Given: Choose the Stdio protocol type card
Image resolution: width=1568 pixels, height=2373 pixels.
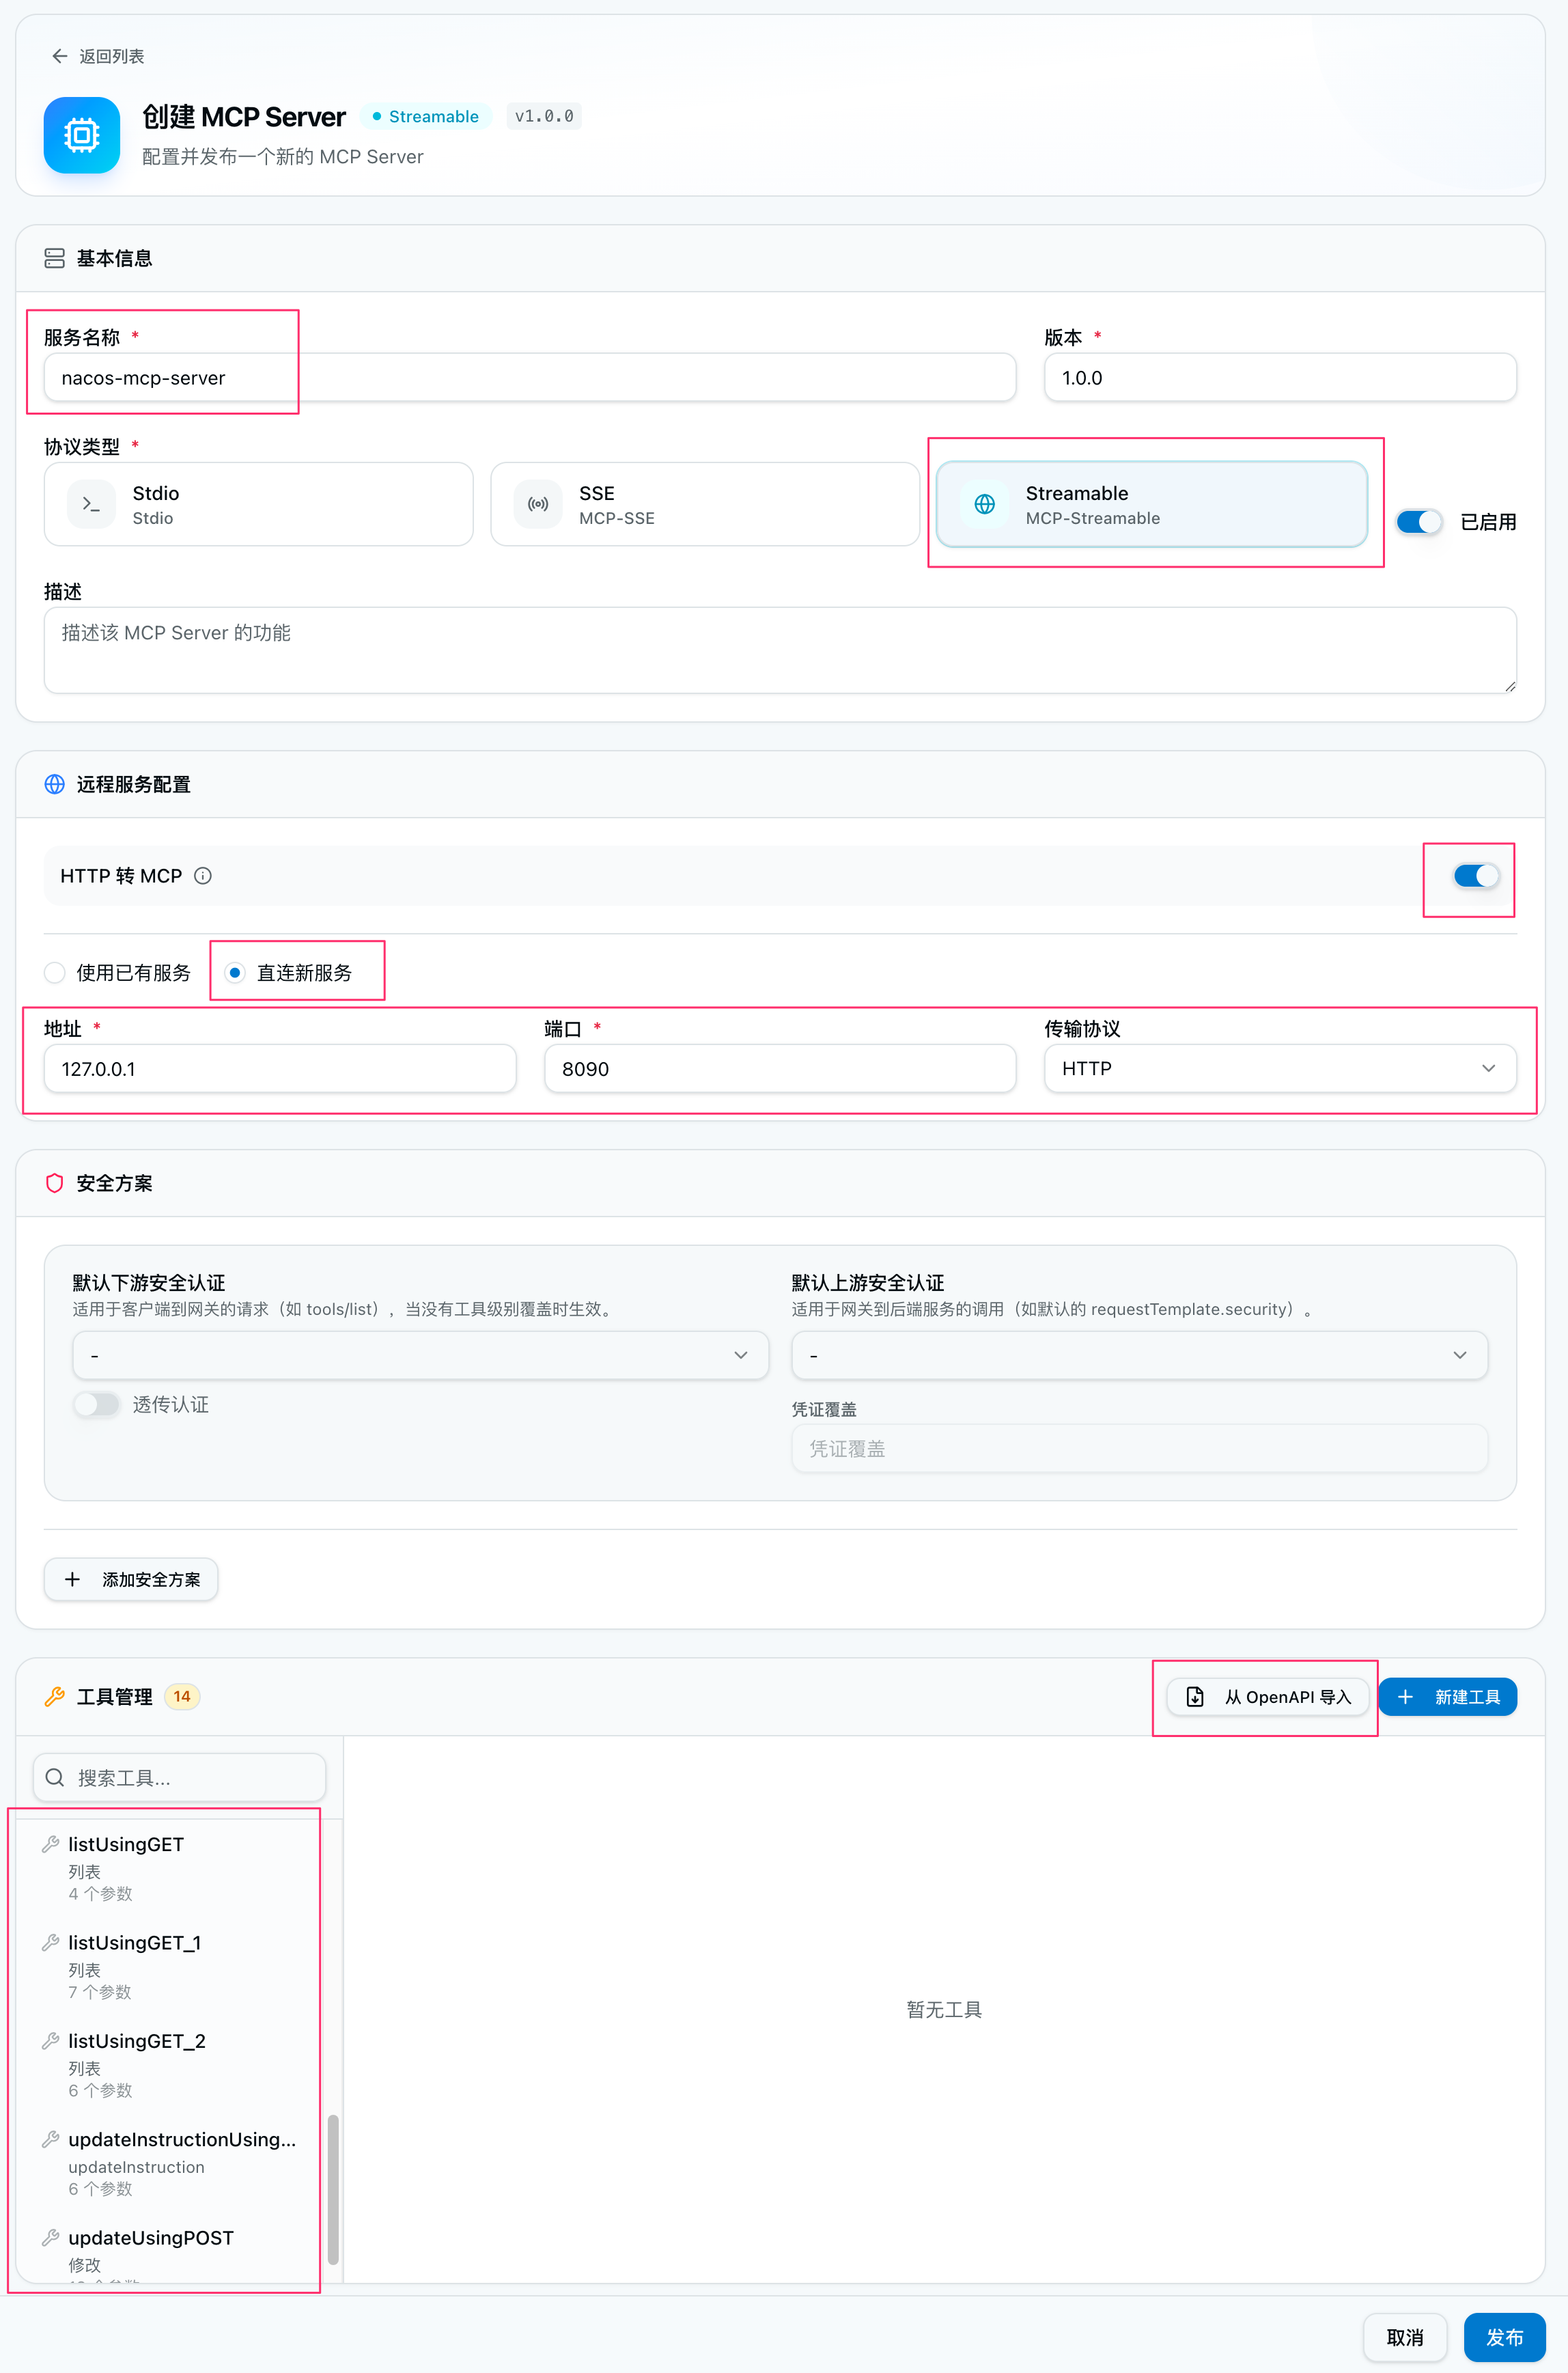Looking at the screenshot, I should tap(258, 504).
